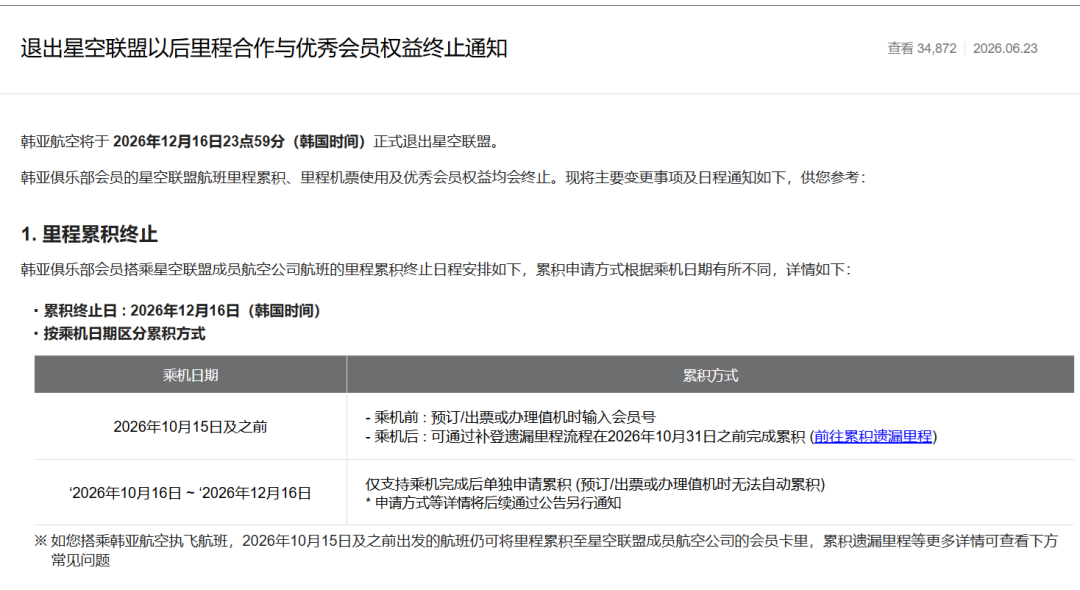Click the line 仅支持乘机完成后单独申请累积
The width and height of the screenshot is (1080, 590).
(595, 484)
